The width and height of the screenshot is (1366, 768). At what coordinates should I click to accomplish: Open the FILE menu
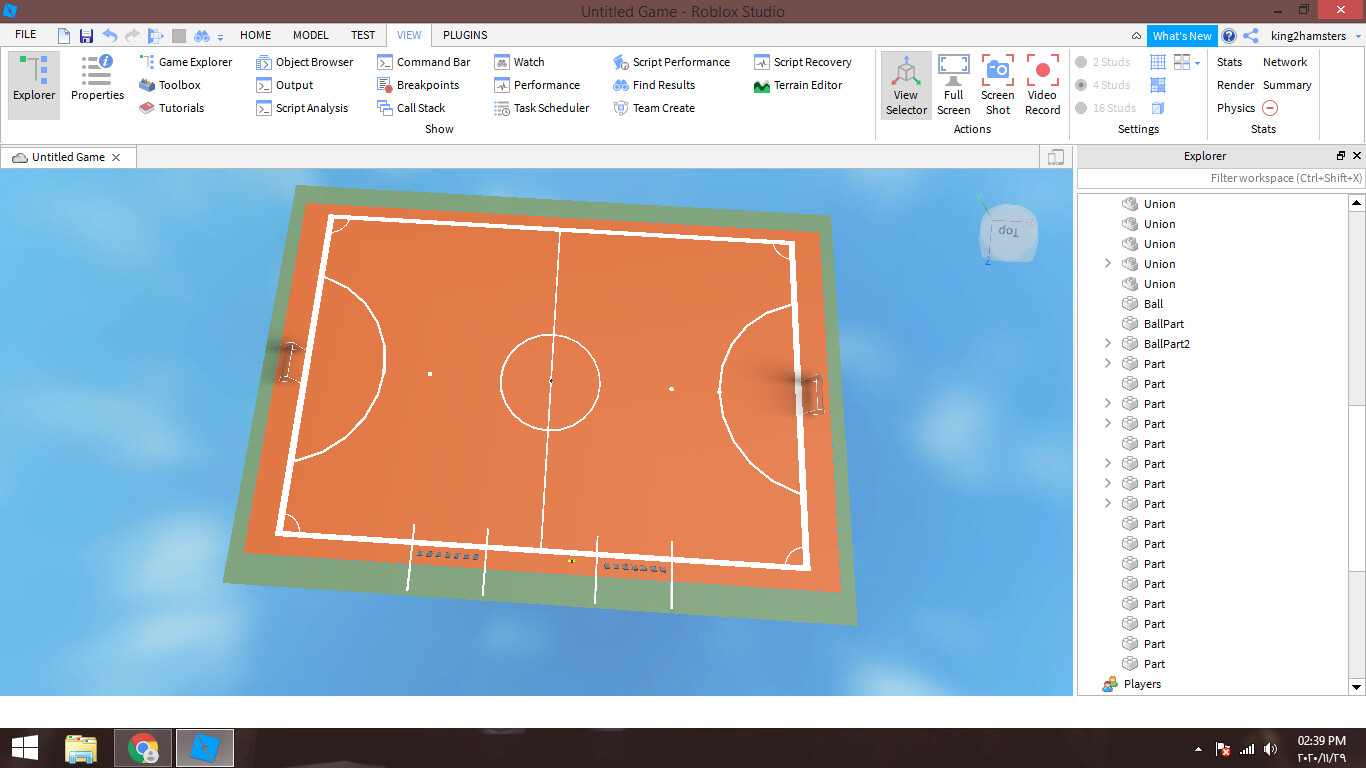pyautogui.click(x=25, y=35)
